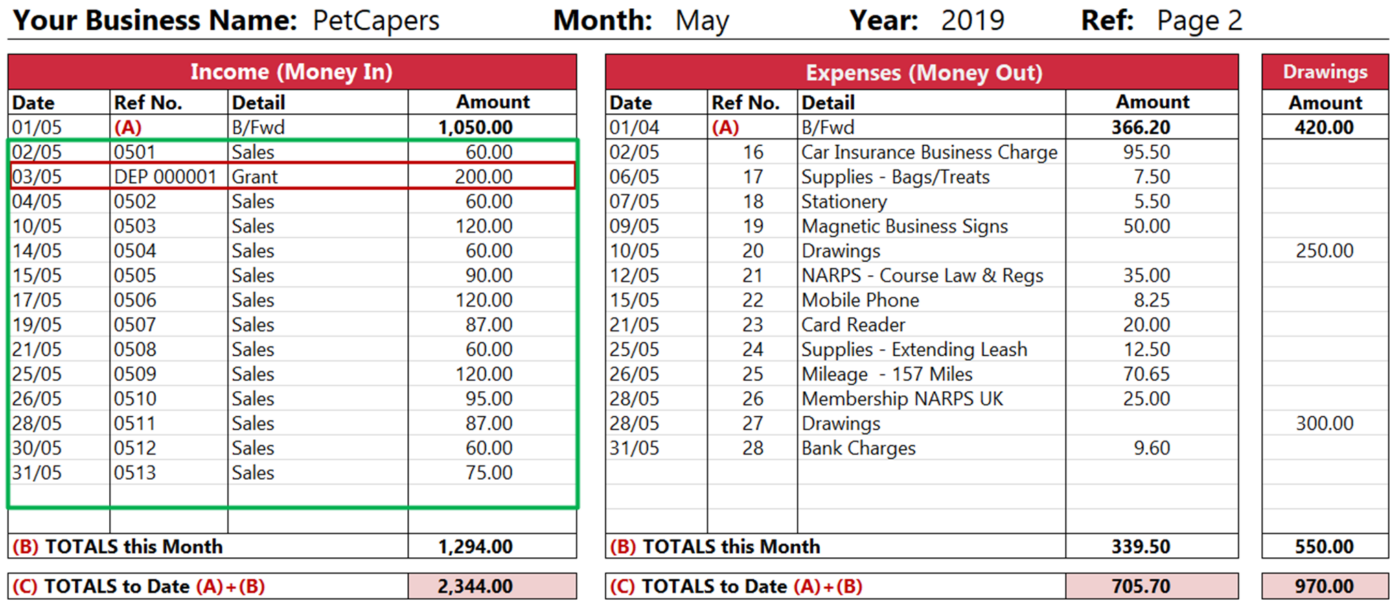Image resolution: width=1400 pixels, height=608 pixels.
Task: Click the income monthly total 1,294.00
Action: 476,547
